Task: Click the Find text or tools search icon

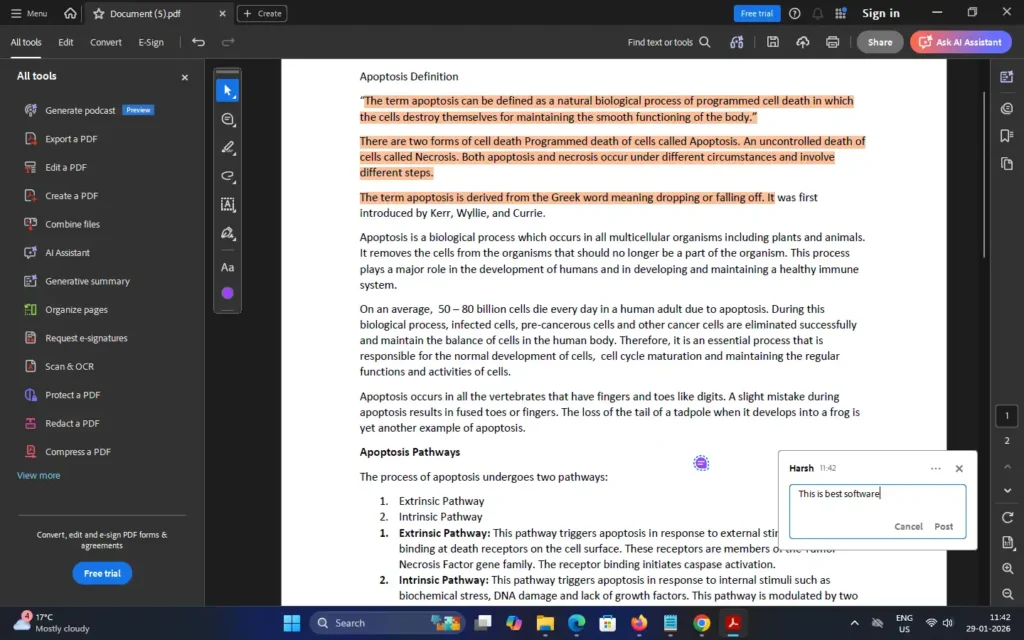Action: (x=705, y=43)
